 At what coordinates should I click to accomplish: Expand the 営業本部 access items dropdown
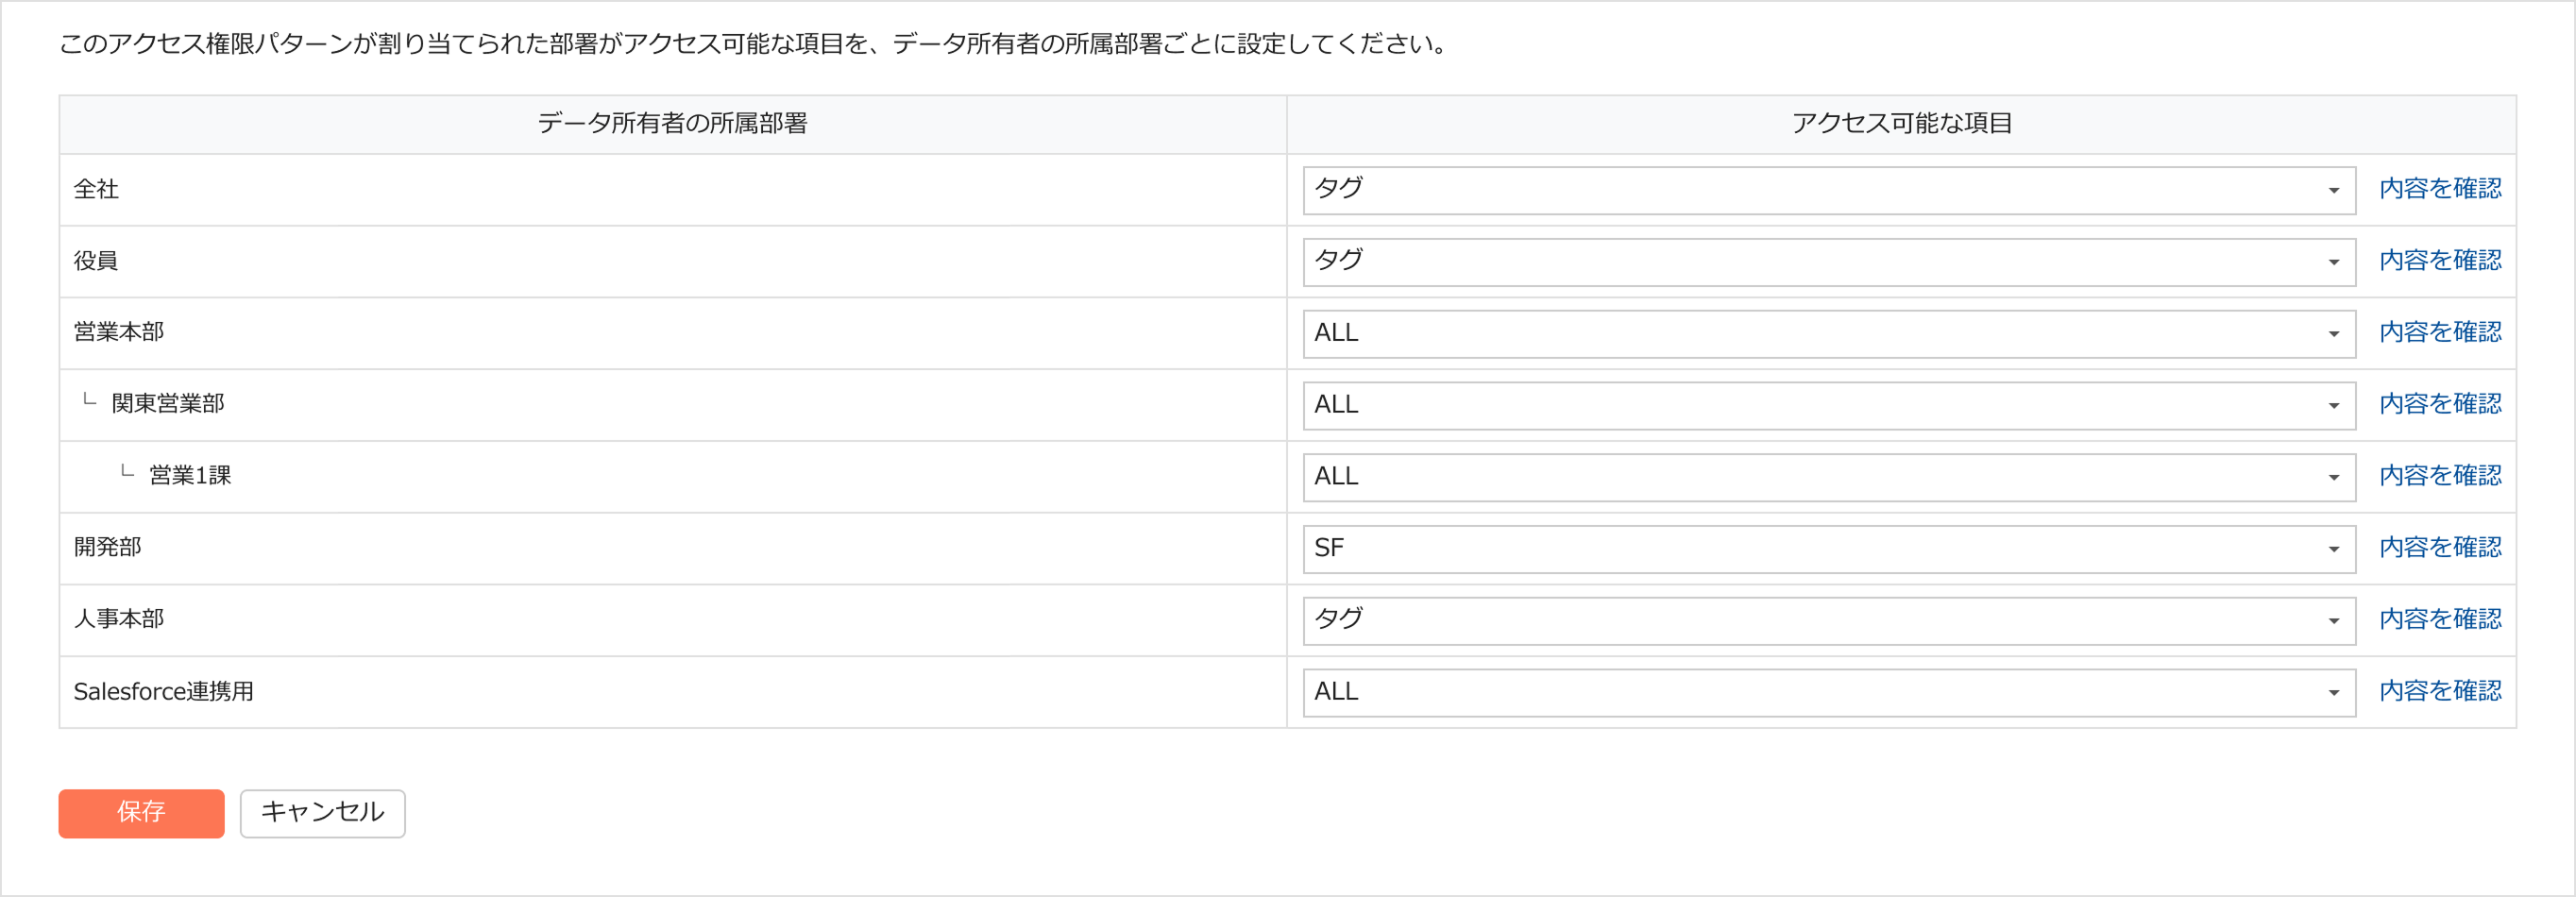(x=1828, y=334)
